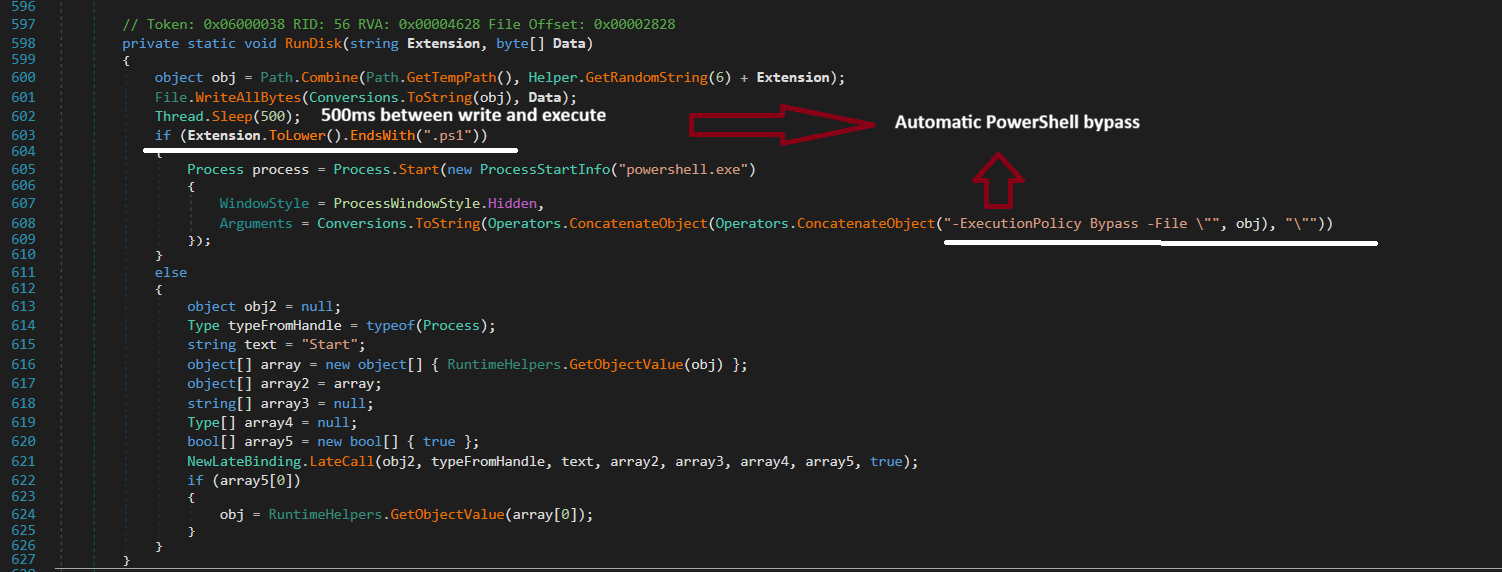Click the WindowStyle property on line 607
Image resolution: width=1502 pixels, height=572 pixels.
tap(264, 203)
